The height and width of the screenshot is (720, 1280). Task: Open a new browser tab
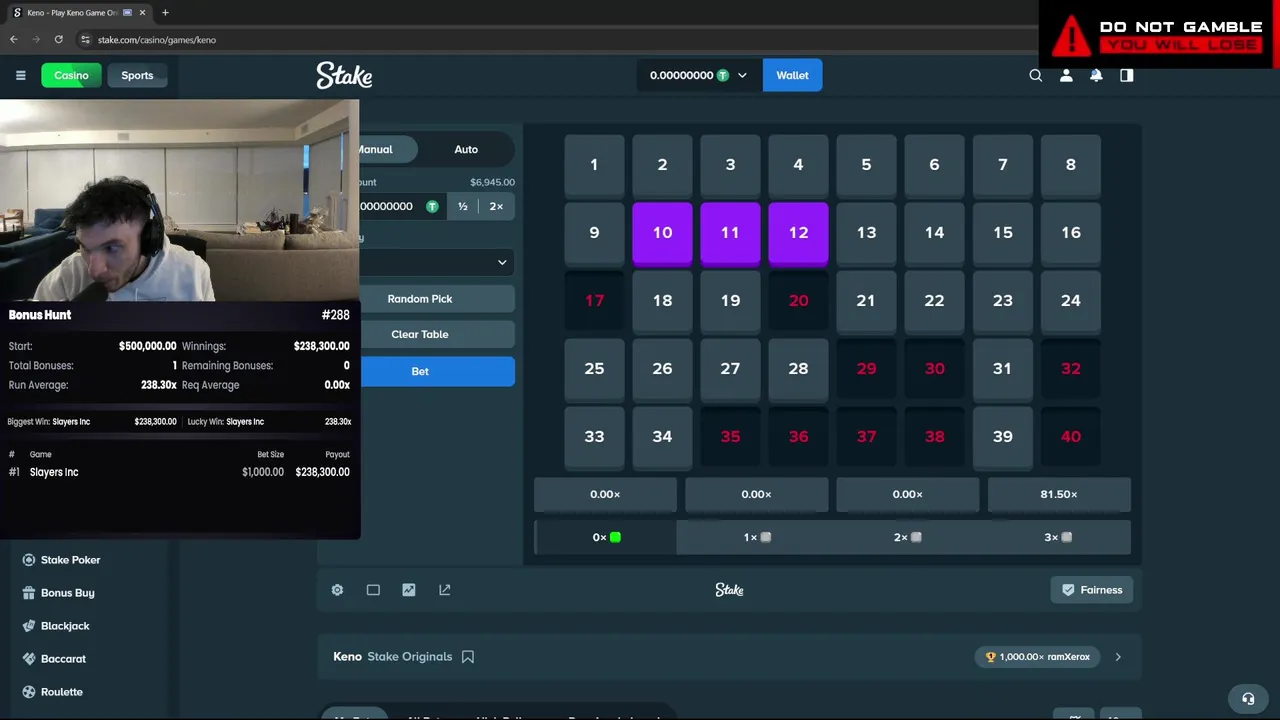165,13
